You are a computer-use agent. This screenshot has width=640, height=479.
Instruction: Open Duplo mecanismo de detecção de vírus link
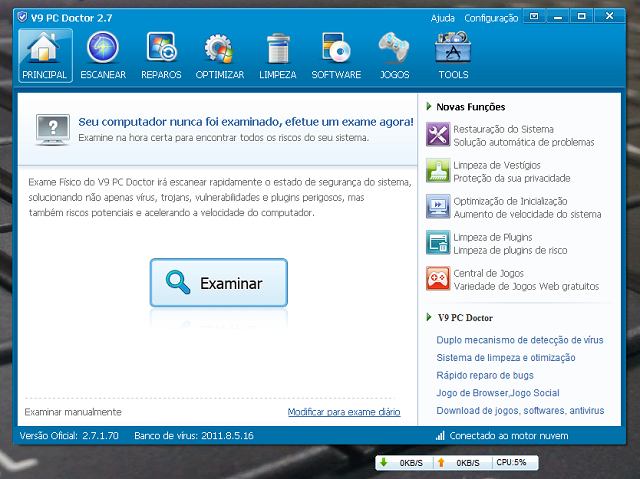coord(520,340)
